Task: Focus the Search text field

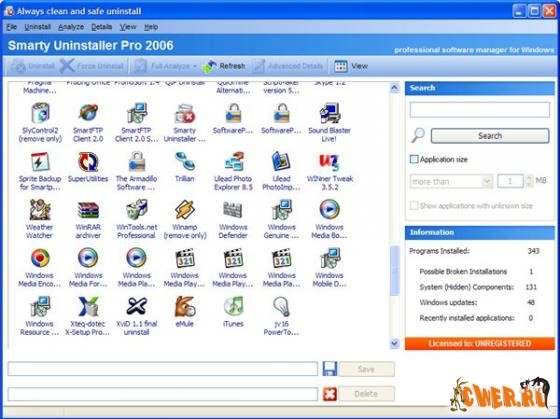Action: tap(480, 110)
